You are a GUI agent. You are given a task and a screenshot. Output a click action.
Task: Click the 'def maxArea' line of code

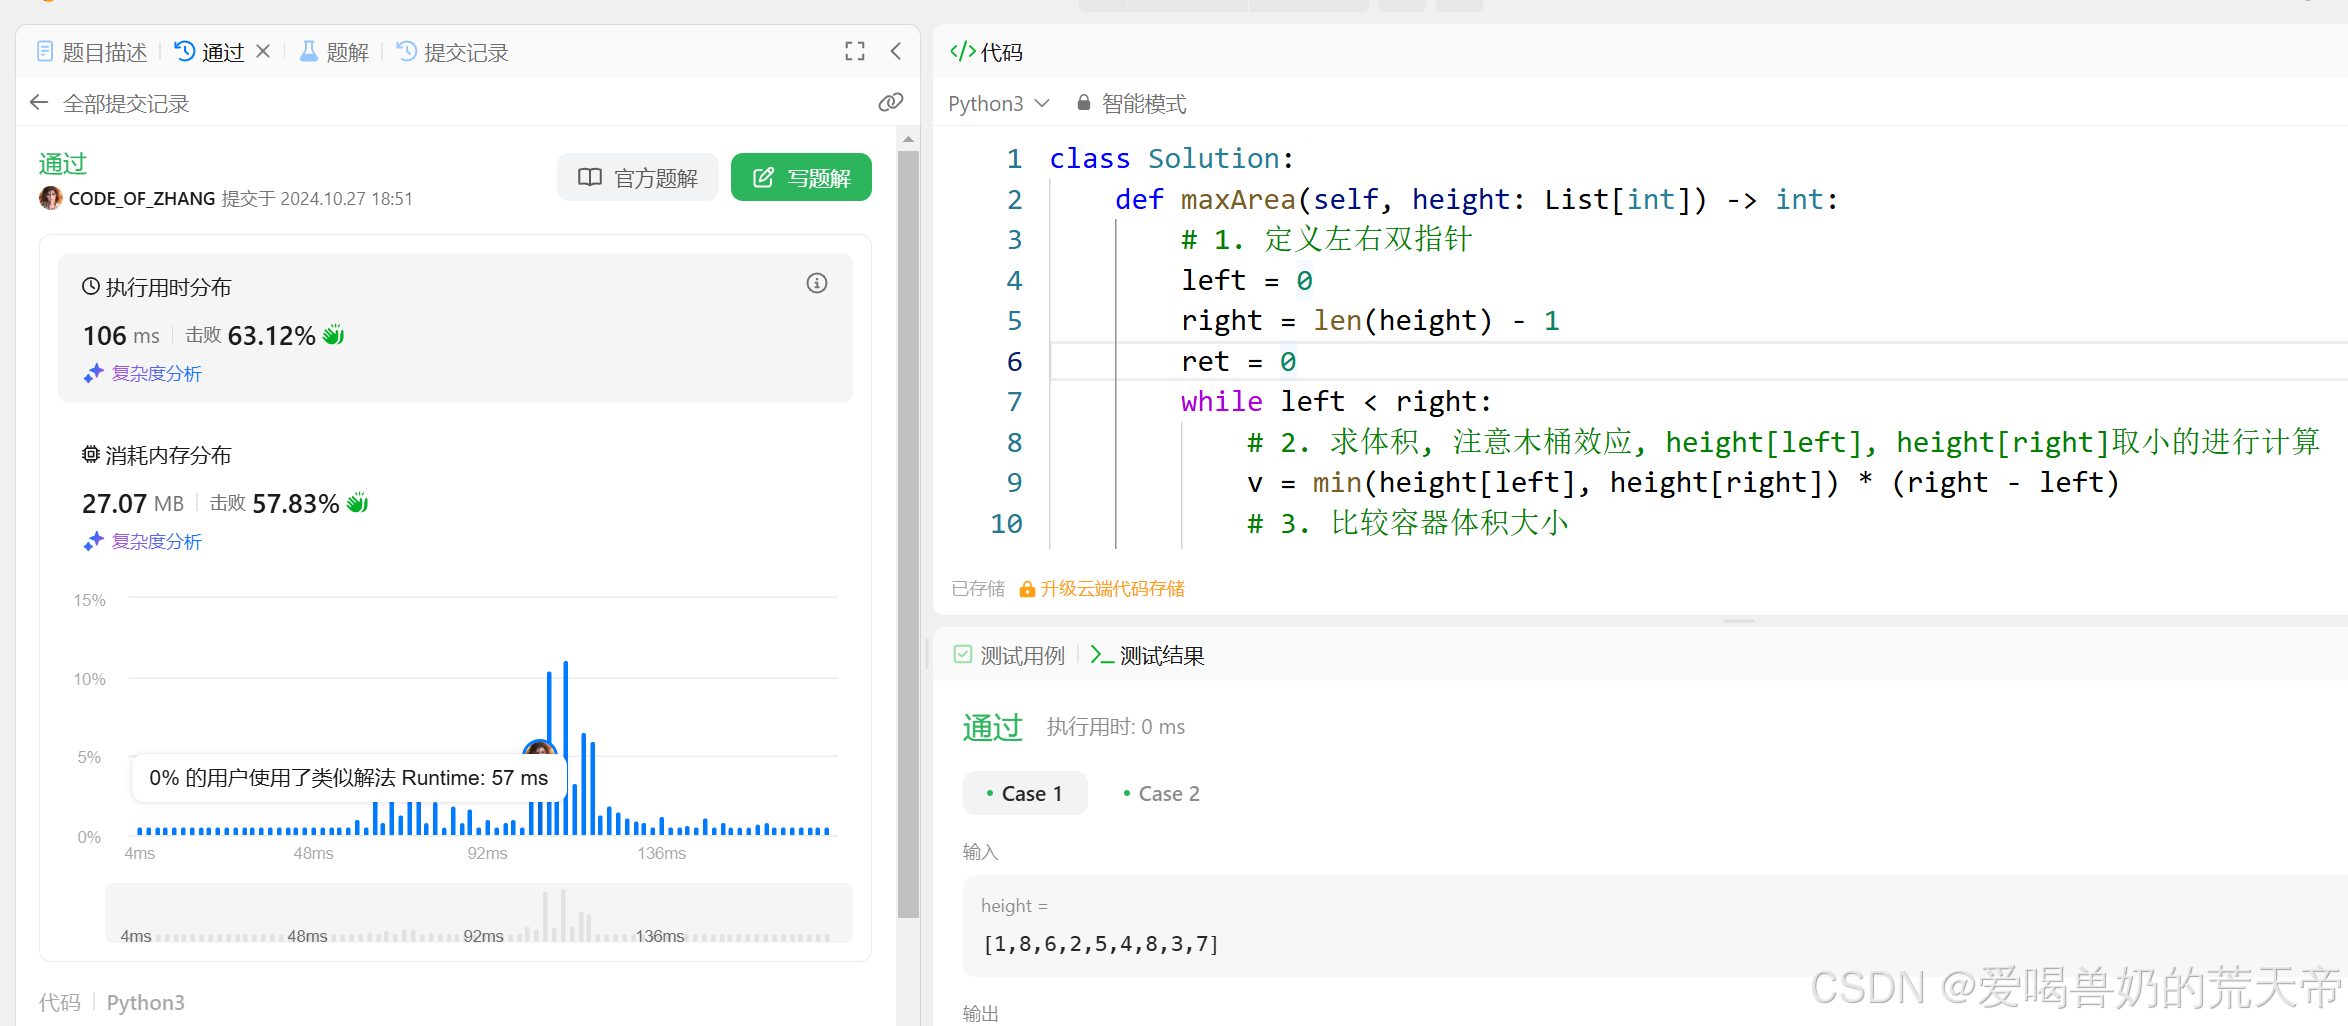[1476, 199]
